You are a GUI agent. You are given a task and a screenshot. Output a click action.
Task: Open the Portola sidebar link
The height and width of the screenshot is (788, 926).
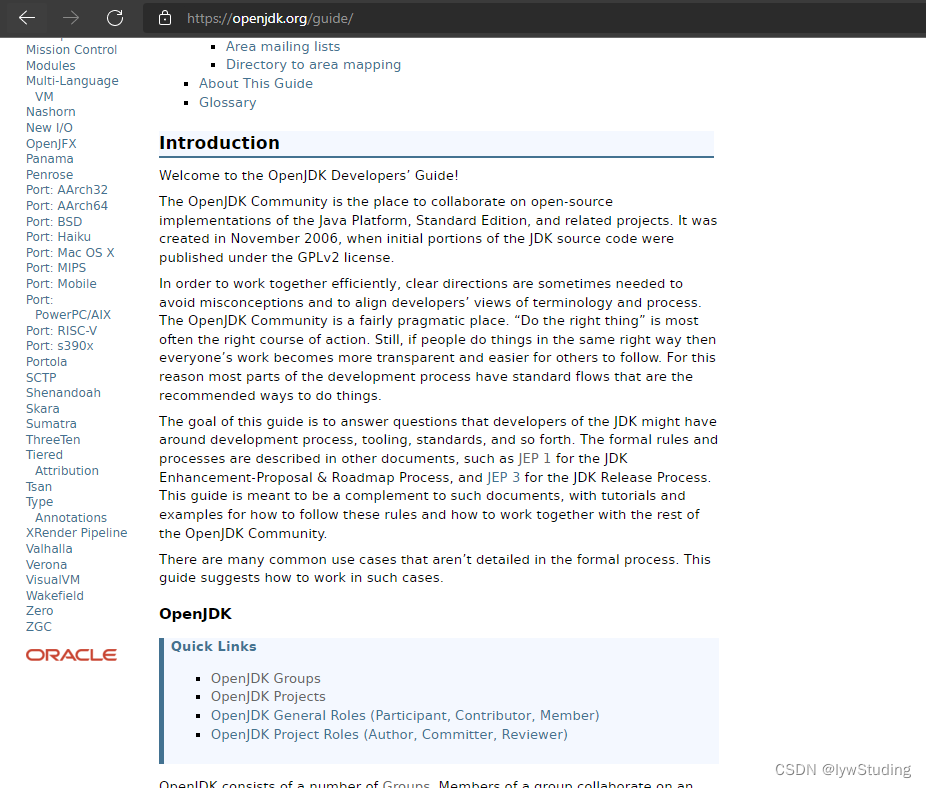[x=47, y=362]
